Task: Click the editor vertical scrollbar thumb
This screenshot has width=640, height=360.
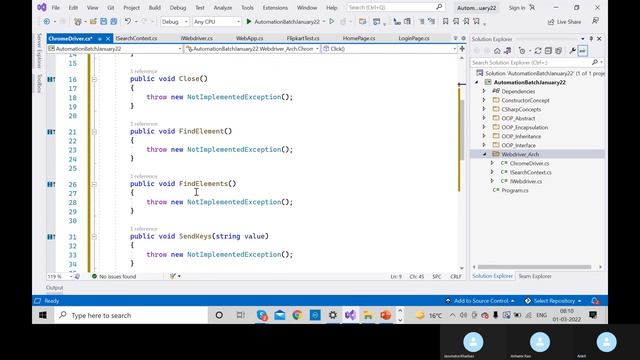Action: [462, 130]
